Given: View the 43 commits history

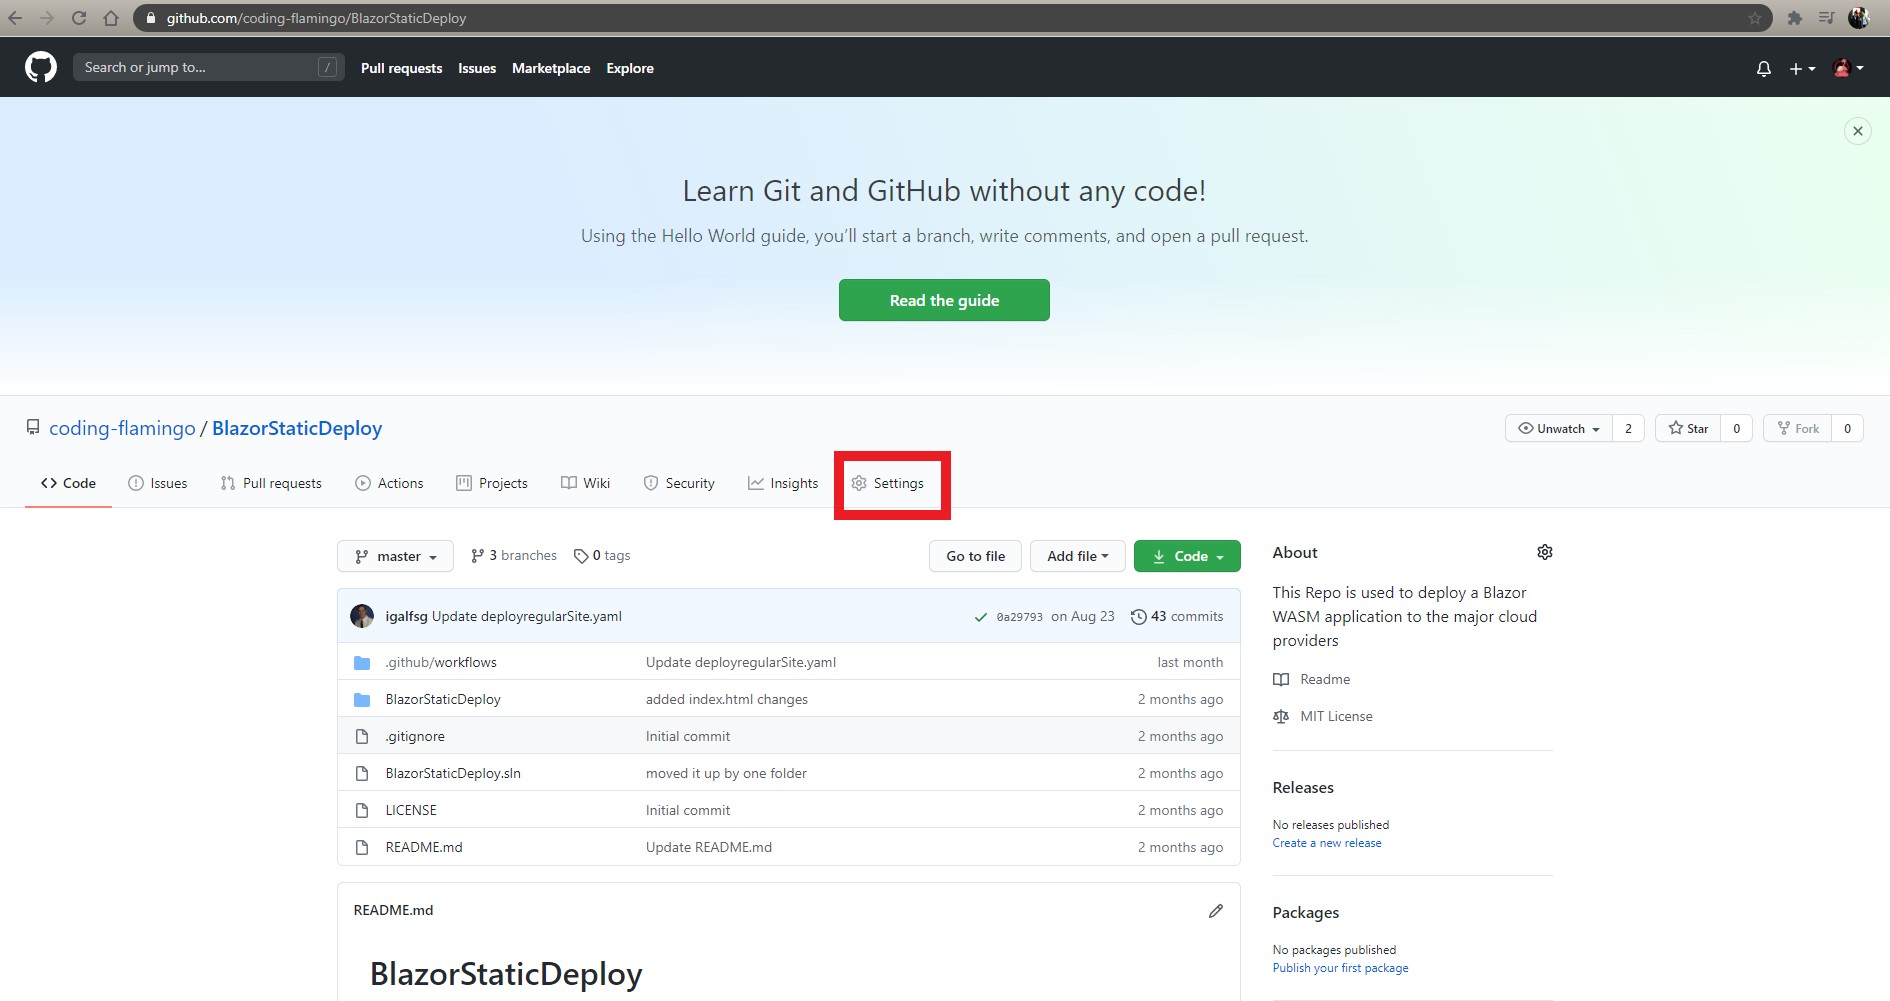Looking at the screenshot, I should coord(1177,616).
